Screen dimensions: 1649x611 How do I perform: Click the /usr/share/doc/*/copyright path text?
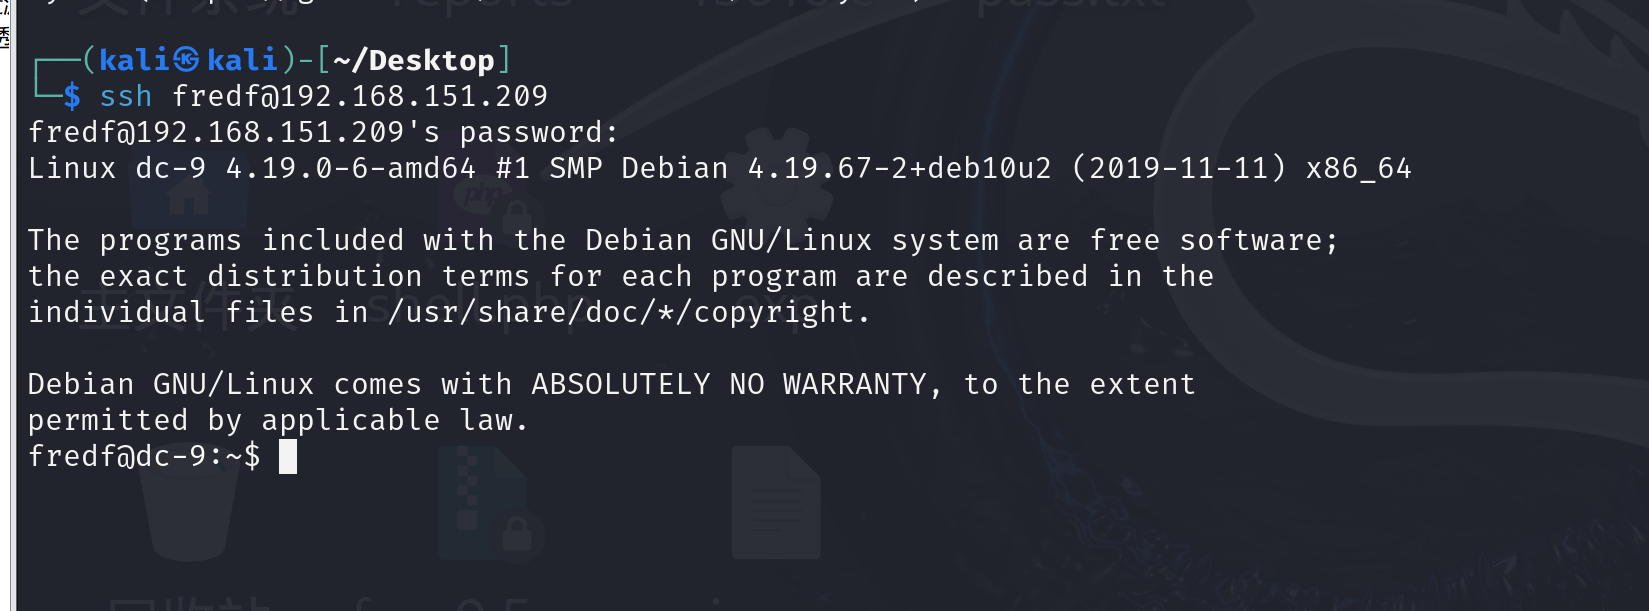pos(628,312)
